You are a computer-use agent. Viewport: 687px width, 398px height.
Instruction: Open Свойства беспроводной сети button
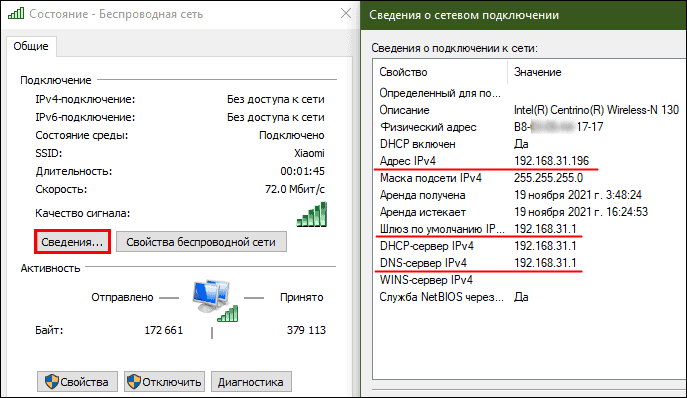coord(201,242)
